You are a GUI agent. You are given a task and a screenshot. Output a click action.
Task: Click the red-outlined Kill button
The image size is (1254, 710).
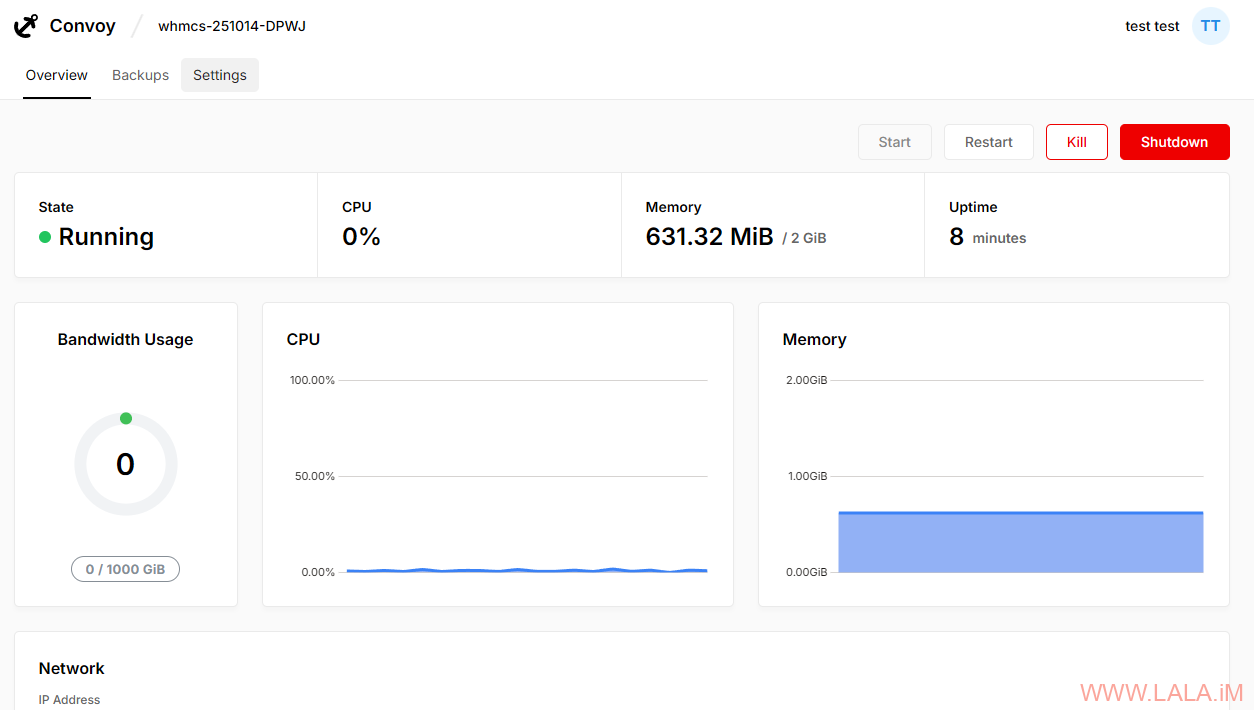[1076, 142]
